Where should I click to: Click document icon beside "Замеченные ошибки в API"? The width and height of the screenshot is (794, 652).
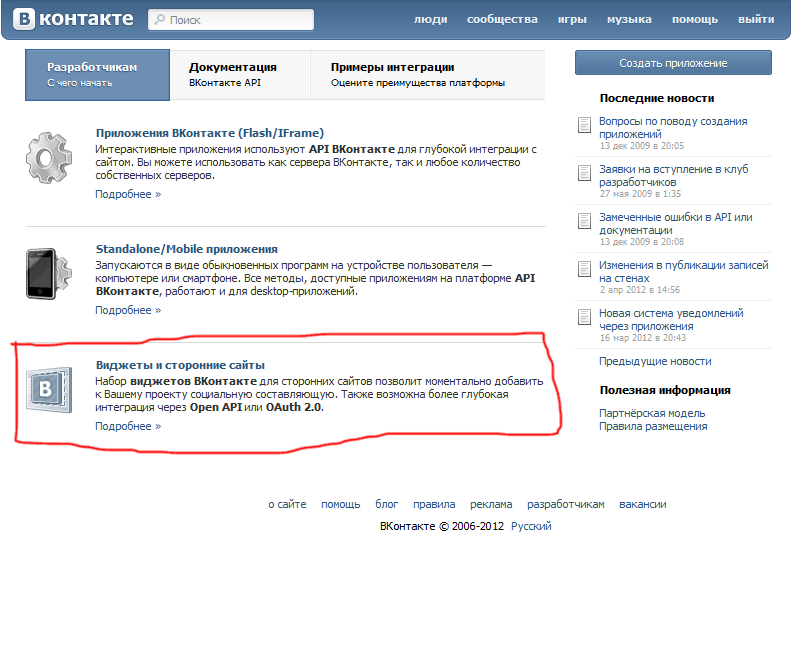pyautogui.click(x=584, y=221)
